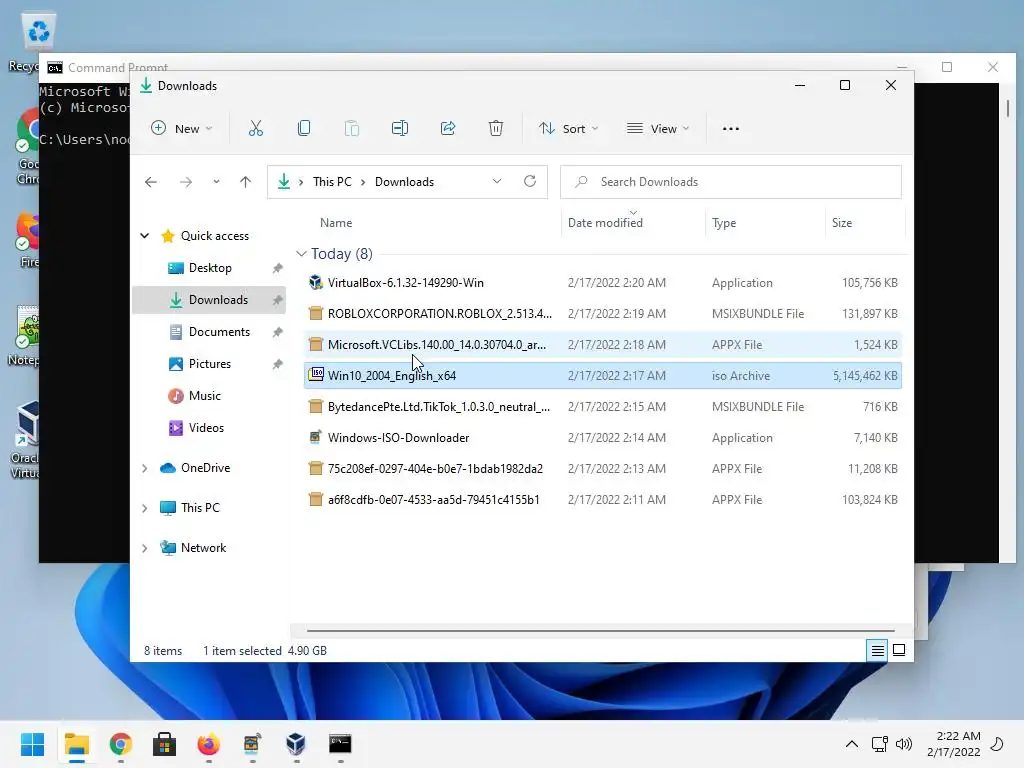Switch to Command Prompt from the taskbar
The height and width of the screenshot is (768, 1024).
[340, 744]
